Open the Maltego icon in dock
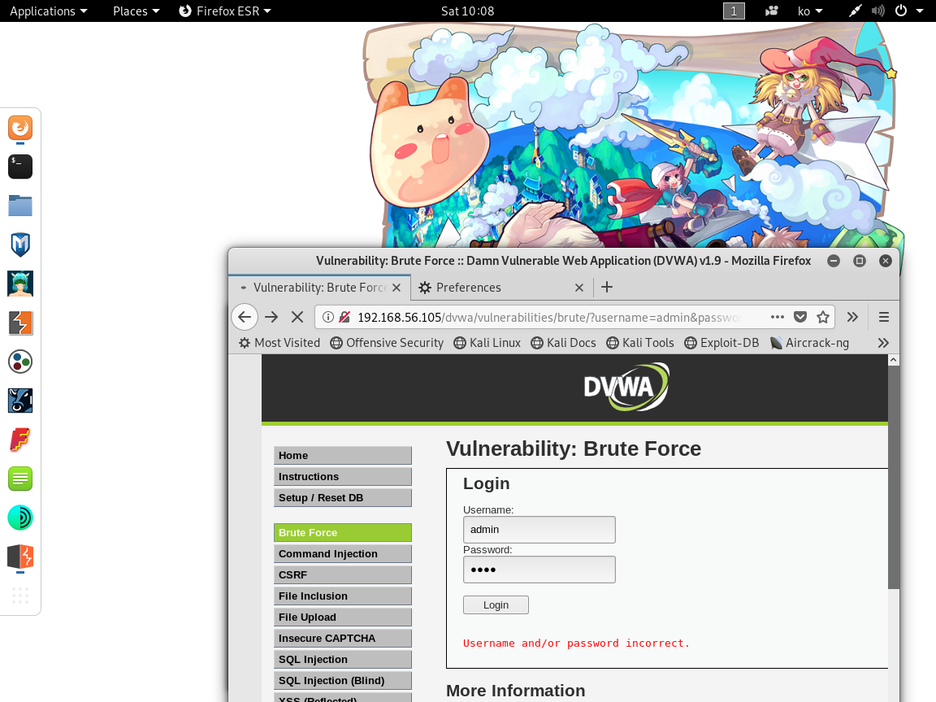The height and width of the screenshot is (702, 936). [20, 362]
